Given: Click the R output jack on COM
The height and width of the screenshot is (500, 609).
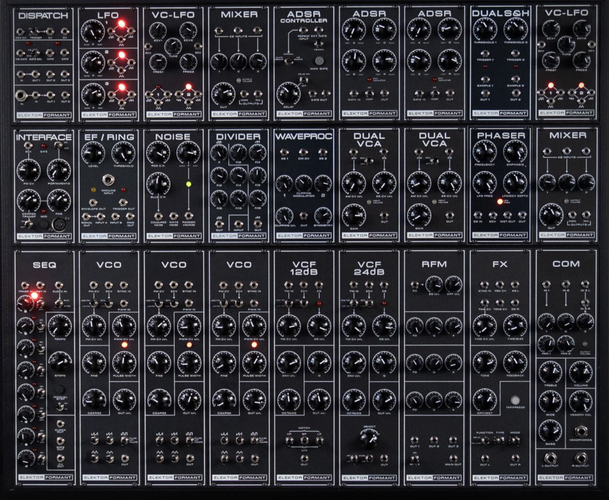Looking at the screenshot, I should [x=581, y=458].
